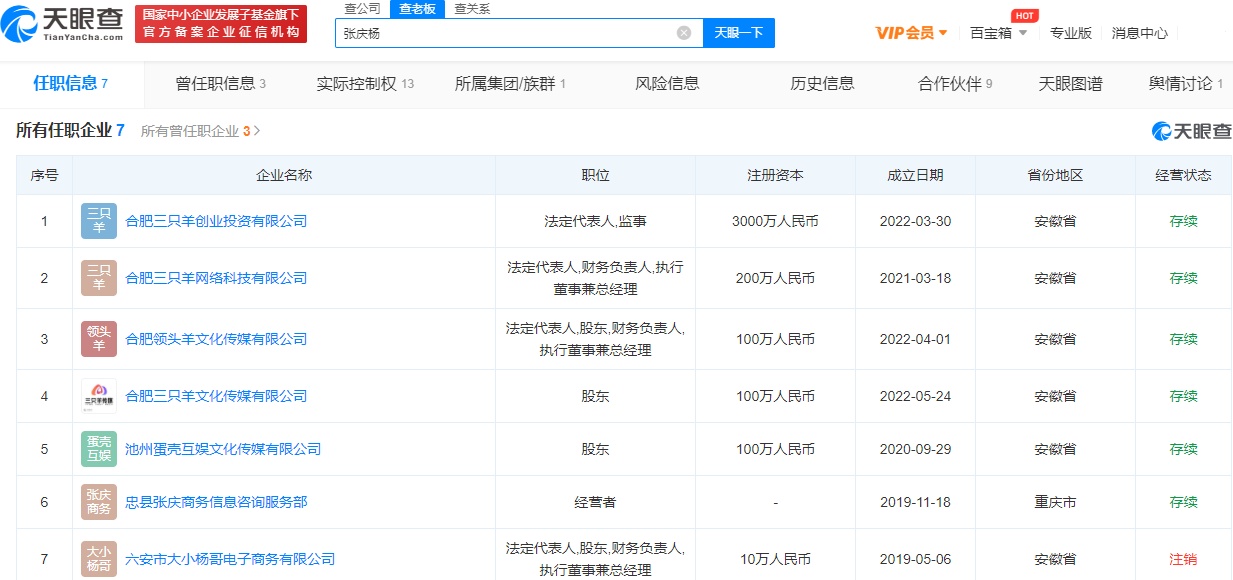Image resolution: width=1233 pixels, height=580 pixels.
Task: Open 合肥三只羊创业投资 company logo icon
Action: point(99,221)
